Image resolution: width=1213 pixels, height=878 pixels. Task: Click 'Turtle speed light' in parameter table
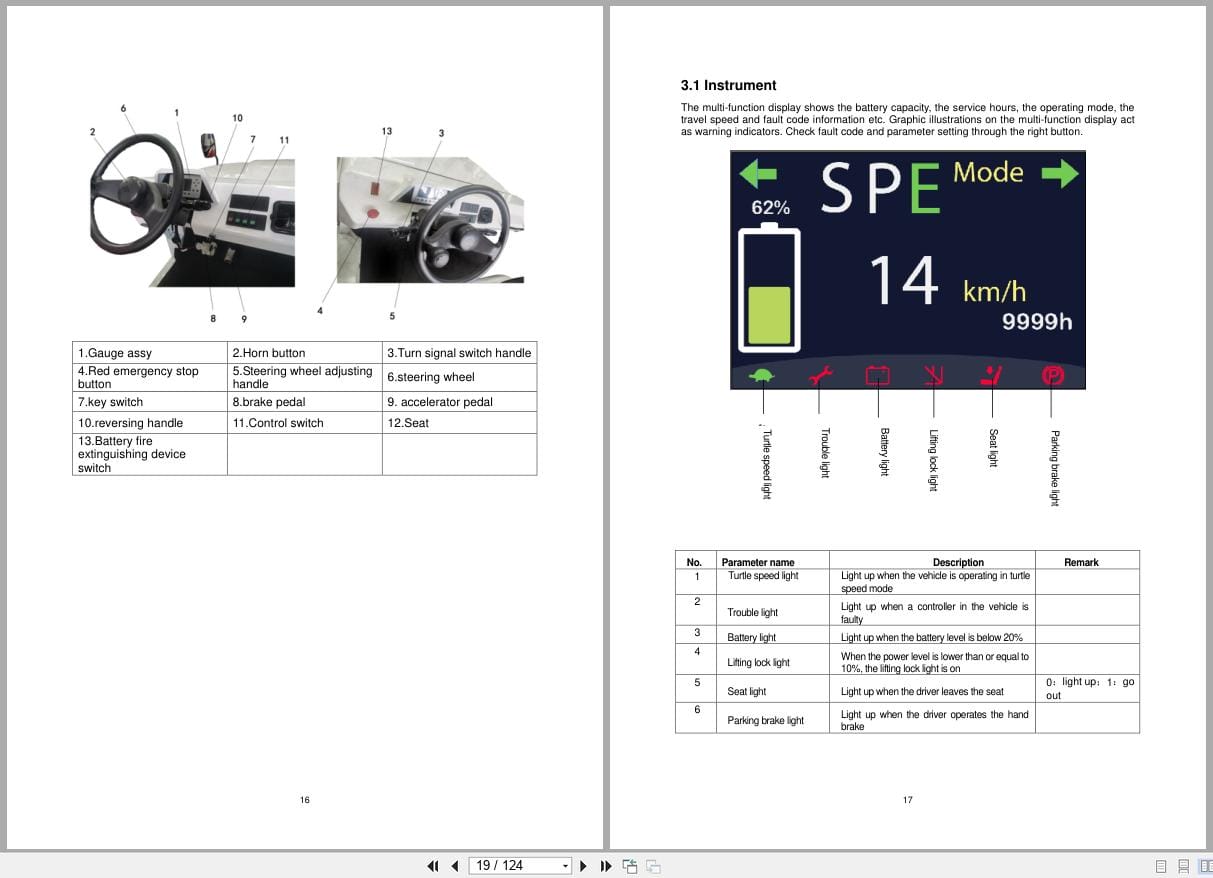tap(763, 576)
